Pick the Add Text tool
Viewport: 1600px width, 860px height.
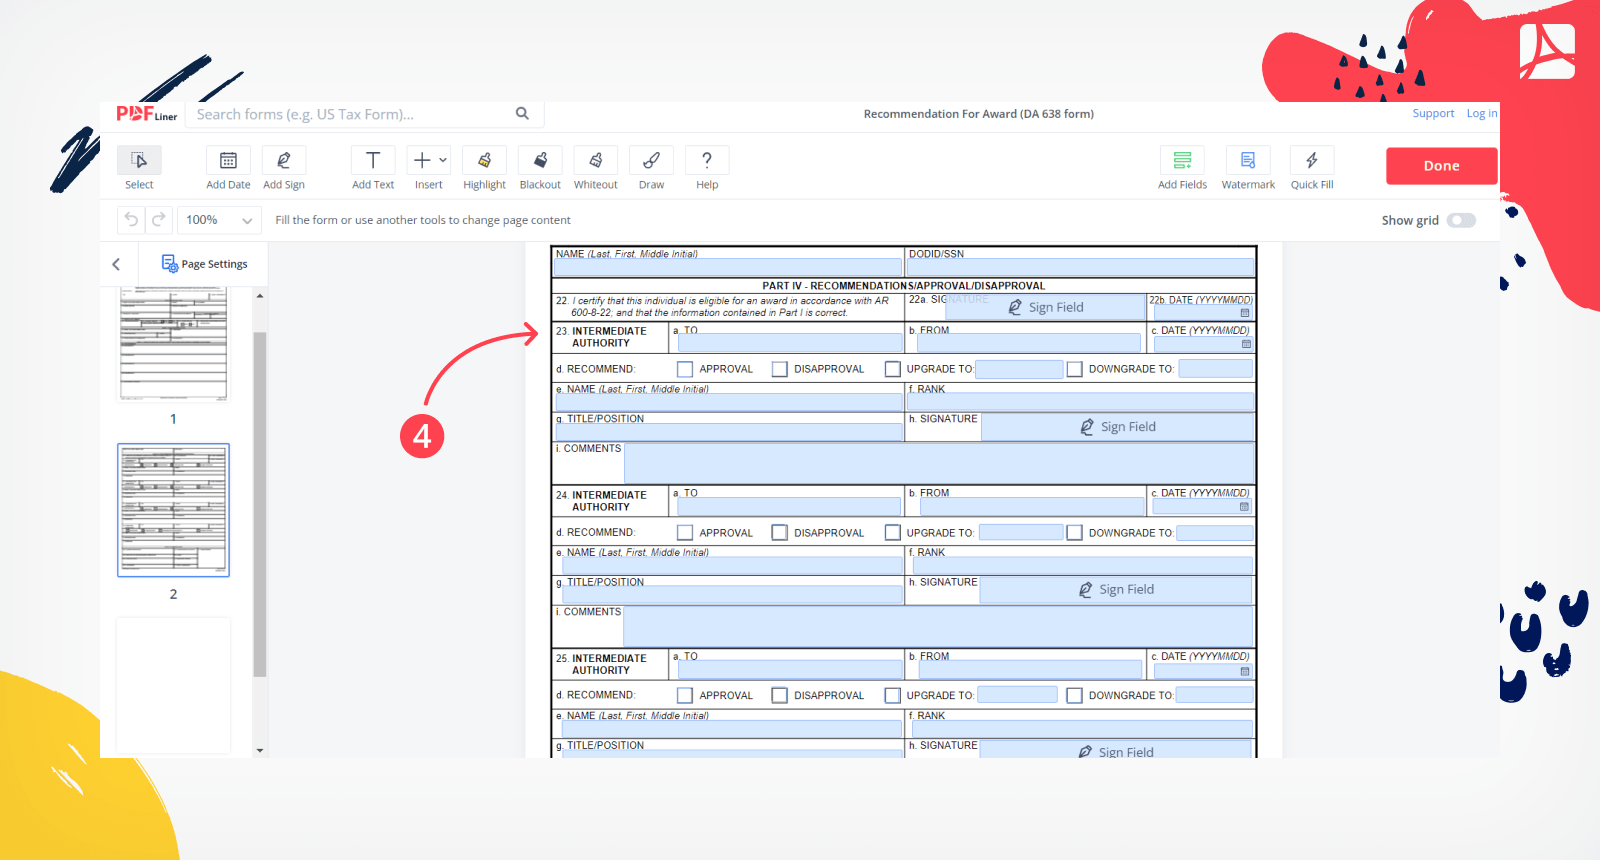(x=373, y=168)
